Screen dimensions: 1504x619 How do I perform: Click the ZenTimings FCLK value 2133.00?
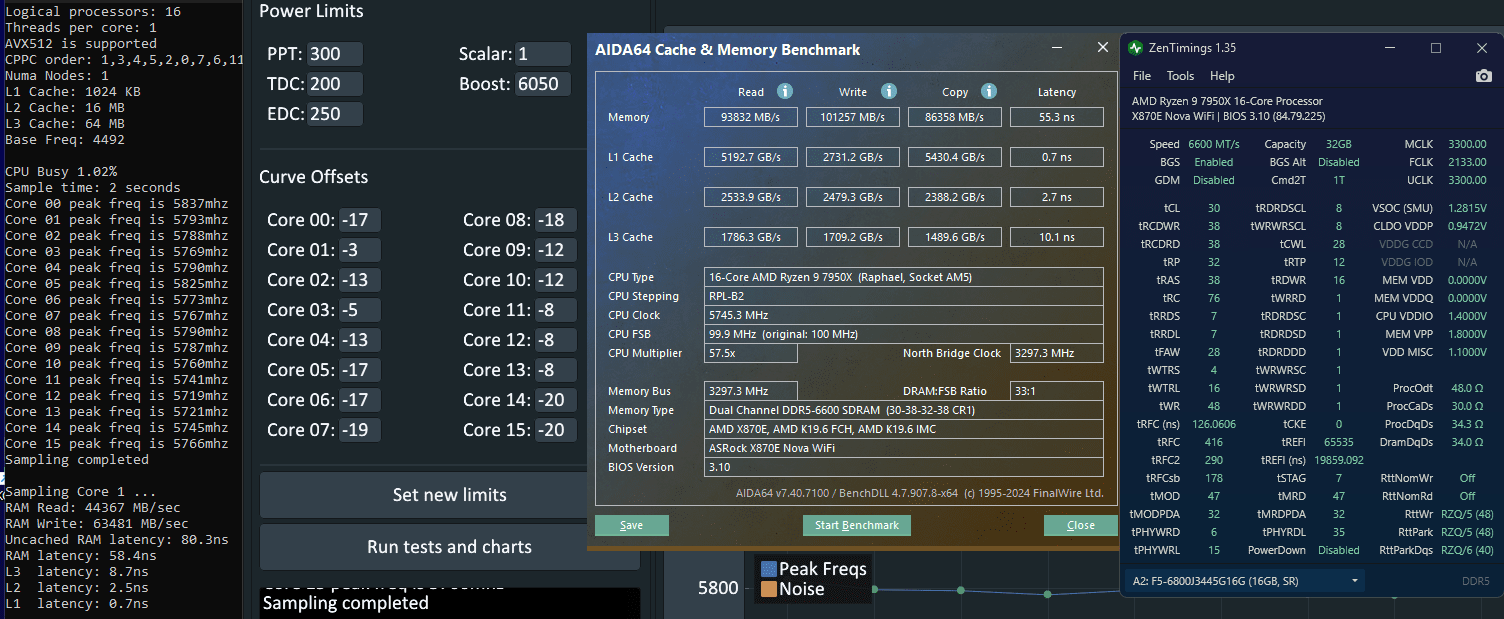click(x=1467, y=162)
